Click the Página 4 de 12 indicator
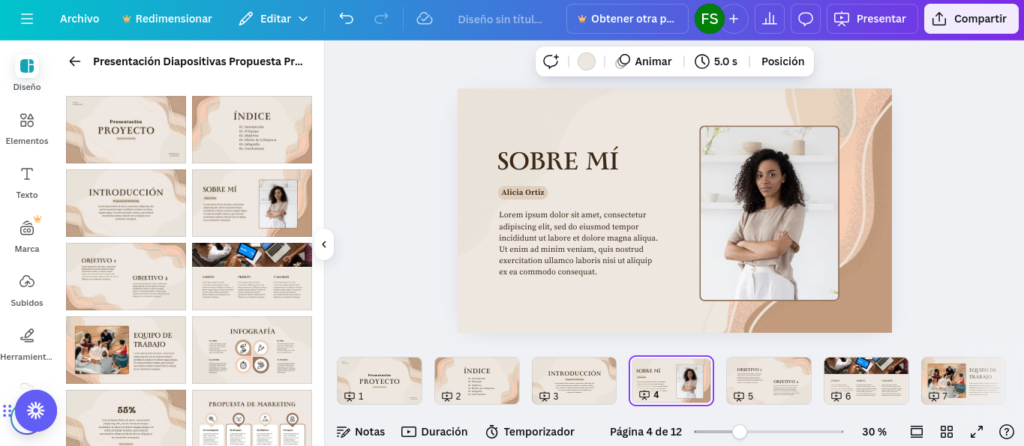The height and width of the screenshot is (446, 1024). pyautogui.click(x=646, y=432)
